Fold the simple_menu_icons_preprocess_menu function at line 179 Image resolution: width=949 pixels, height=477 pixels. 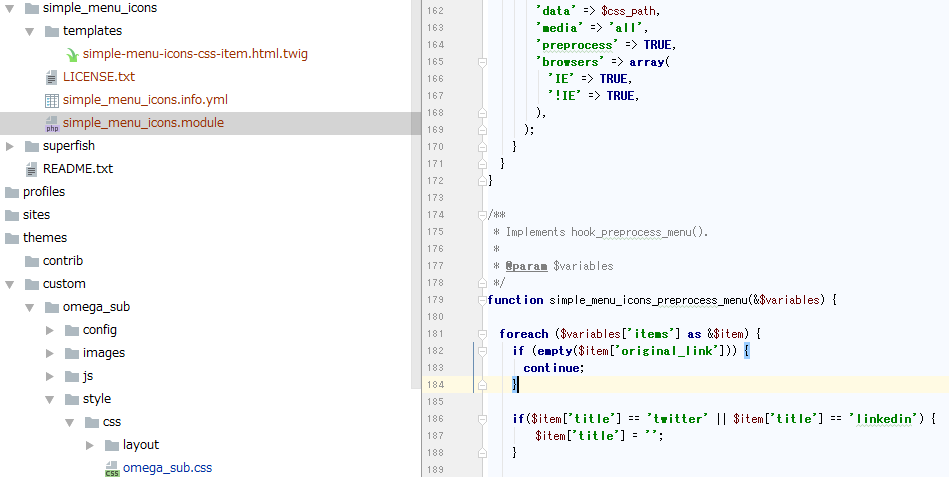click(482, 300)
